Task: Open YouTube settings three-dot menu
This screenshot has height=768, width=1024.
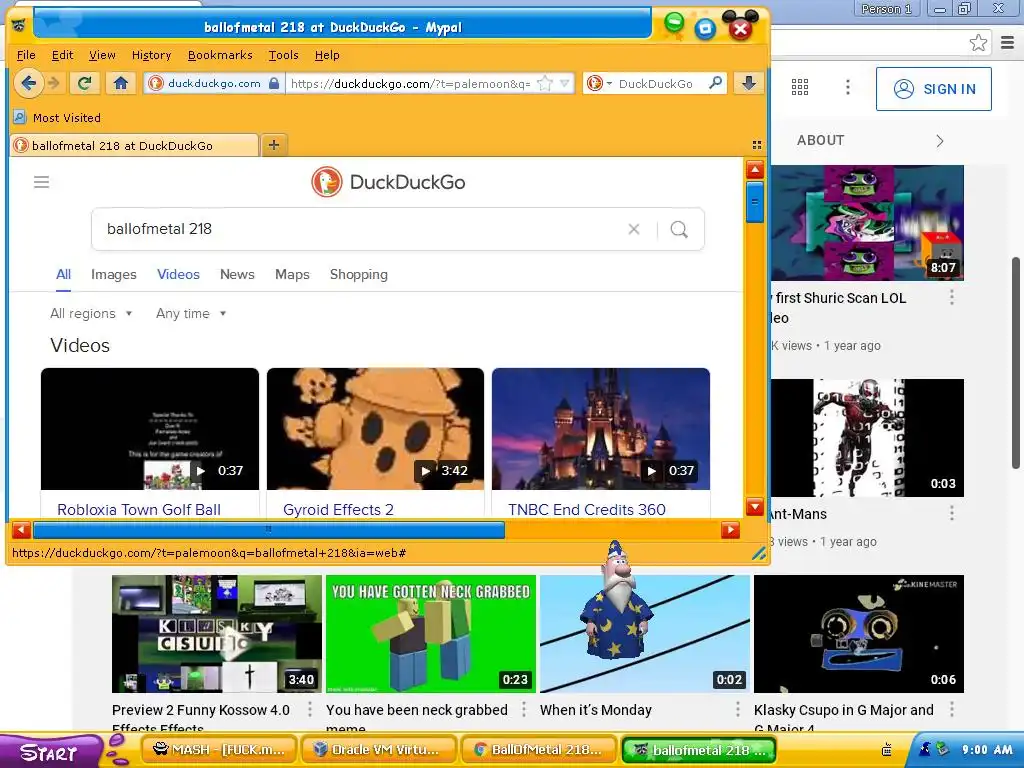Action: point(848,87)
